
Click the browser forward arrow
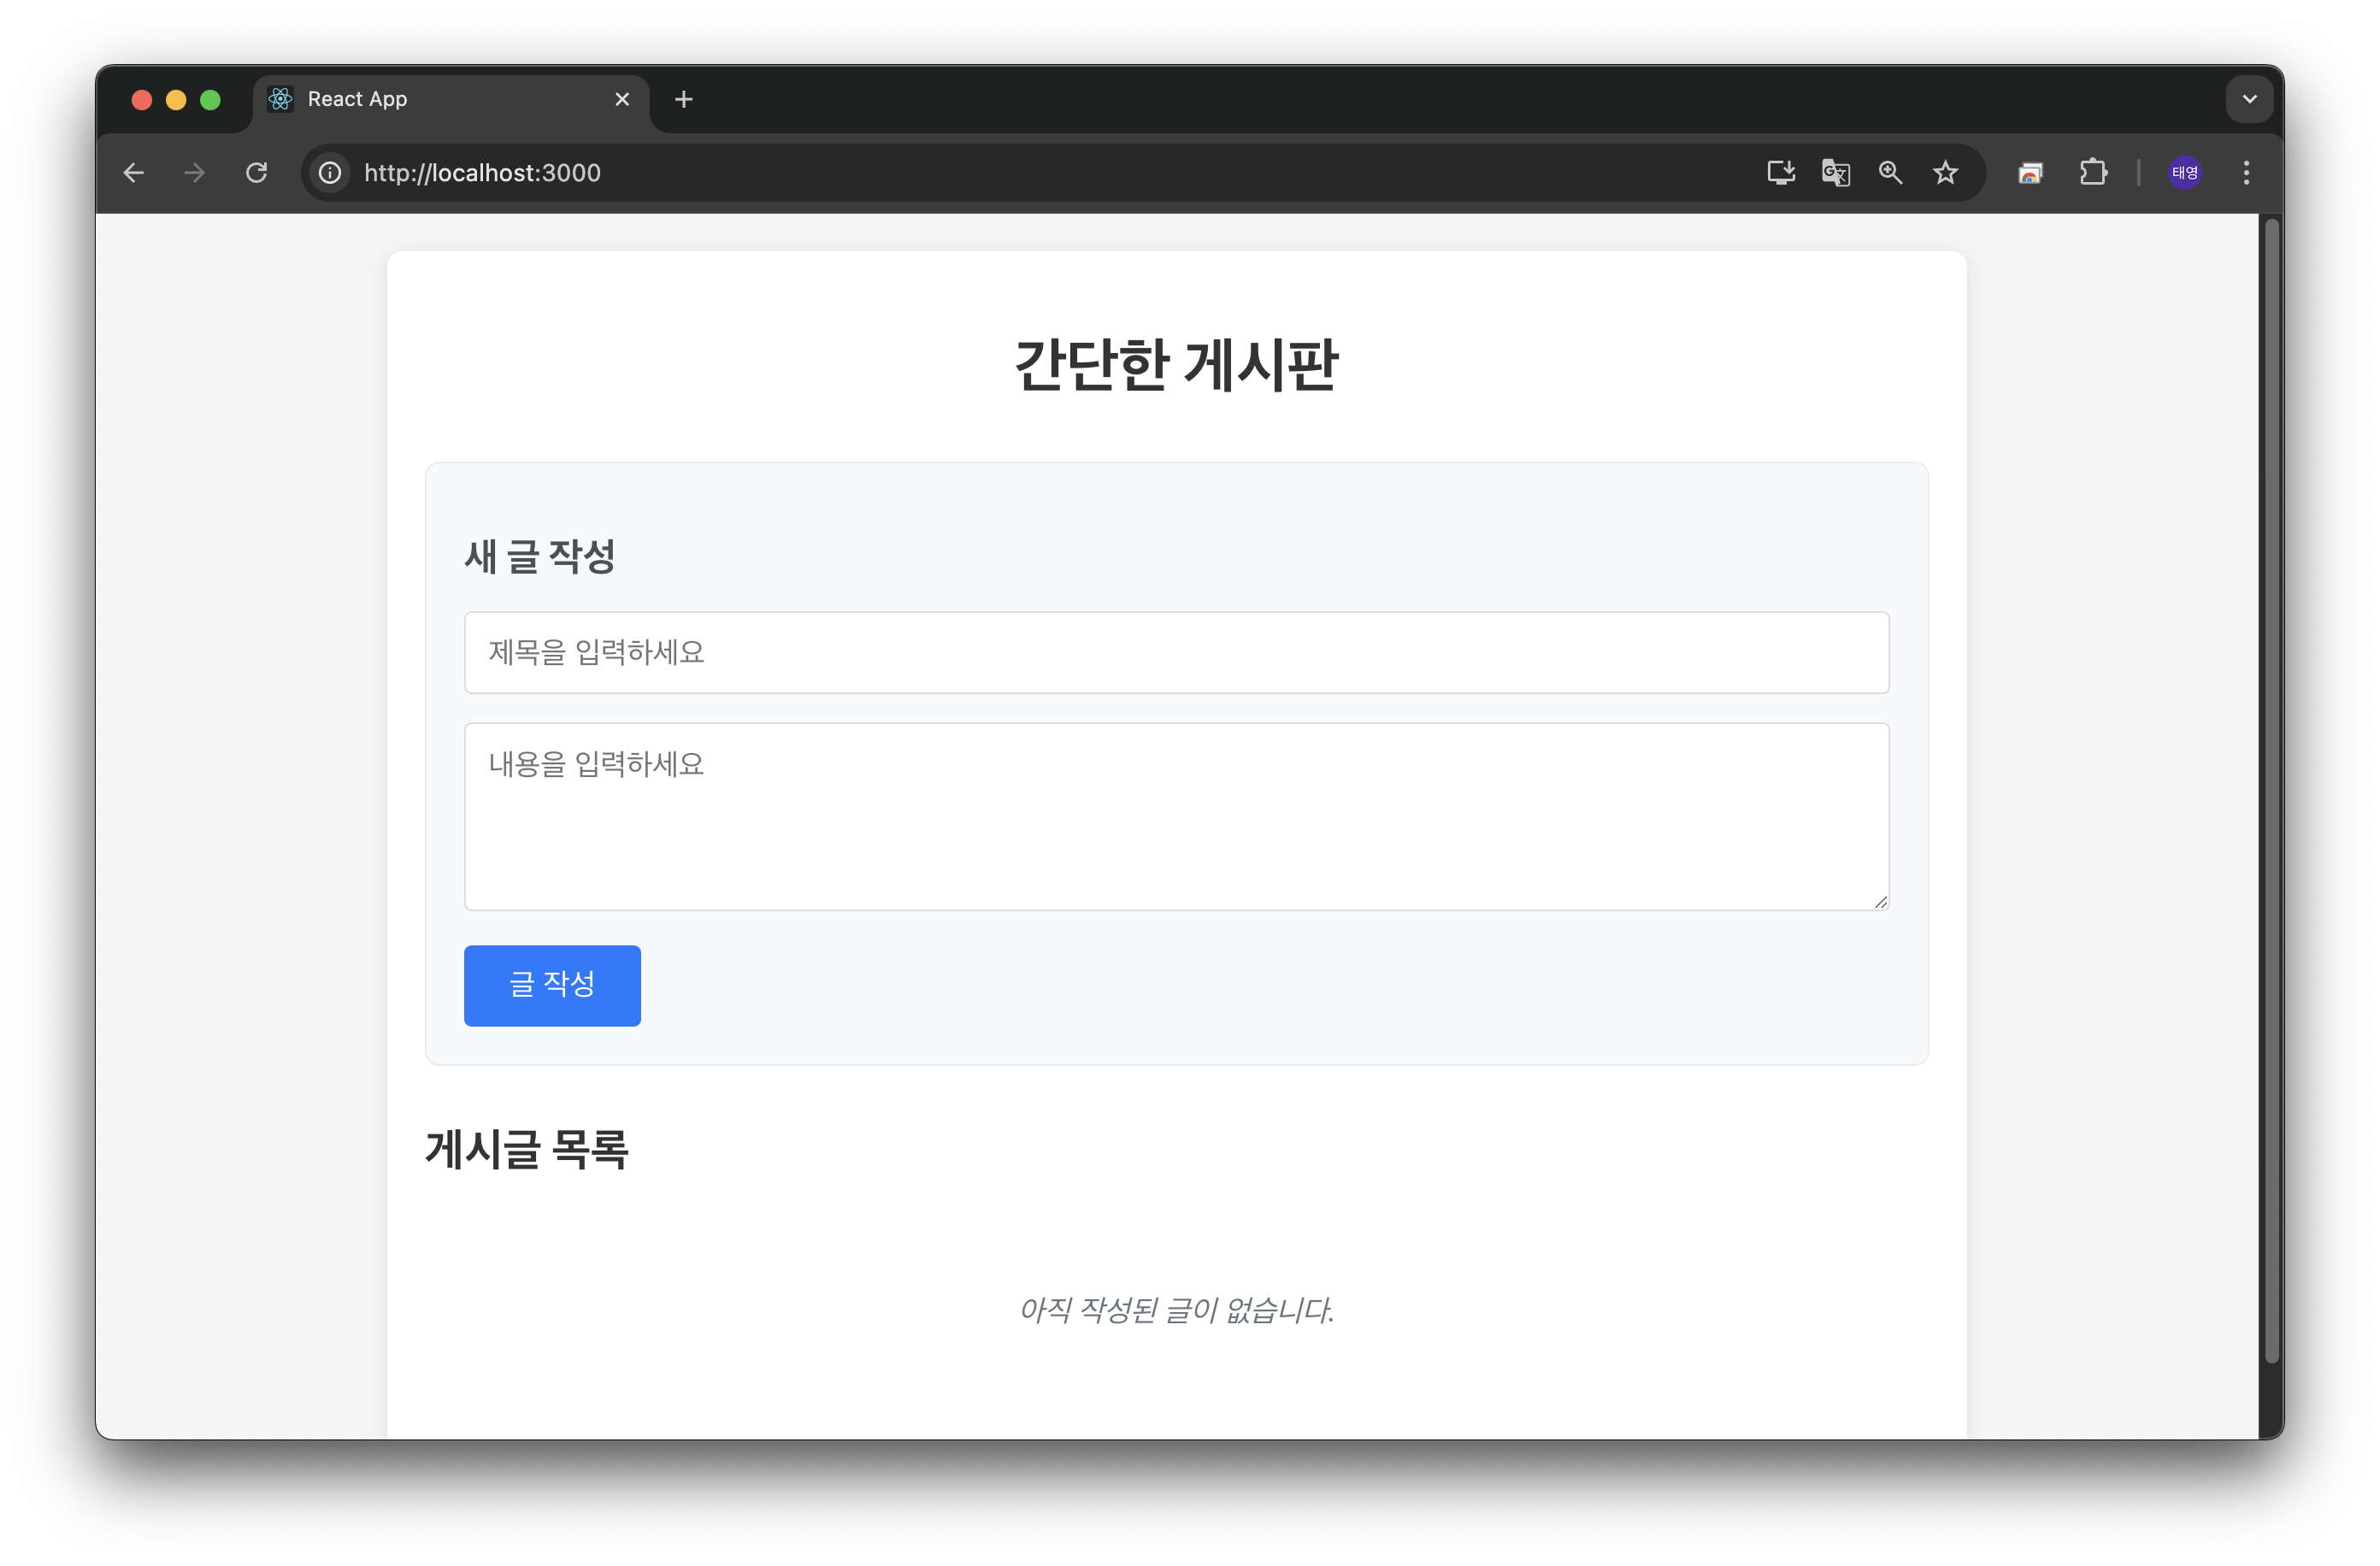pyautogui.click(x=195, y=173)
